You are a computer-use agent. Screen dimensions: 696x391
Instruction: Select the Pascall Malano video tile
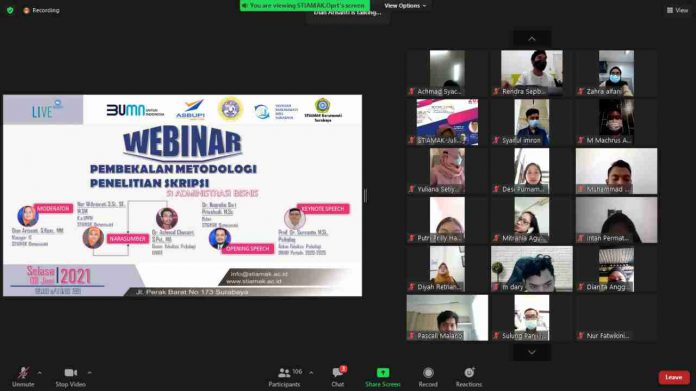coord(447,318)
